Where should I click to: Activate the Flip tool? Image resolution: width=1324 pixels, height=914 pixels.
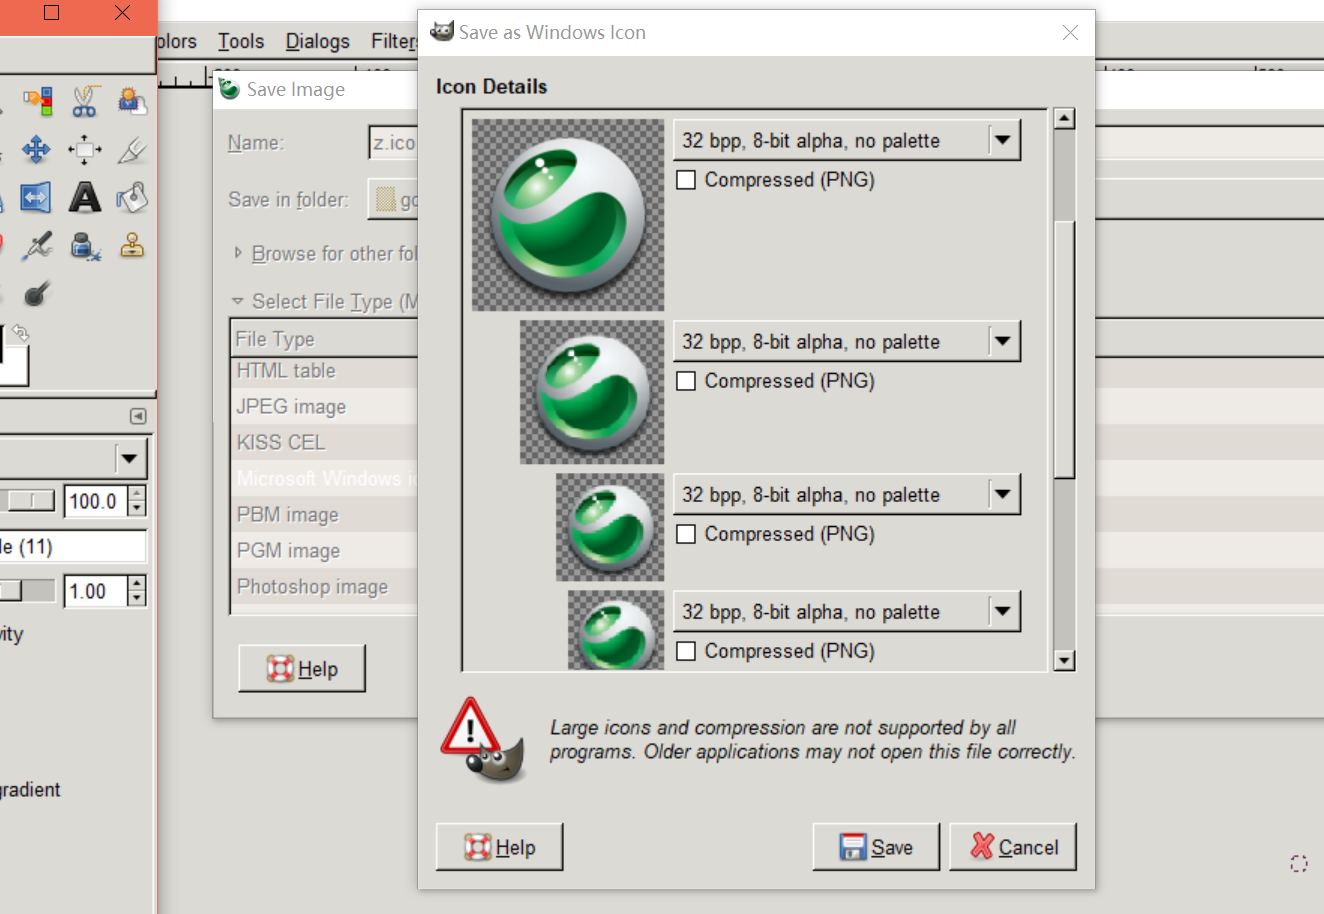(36, 198)
